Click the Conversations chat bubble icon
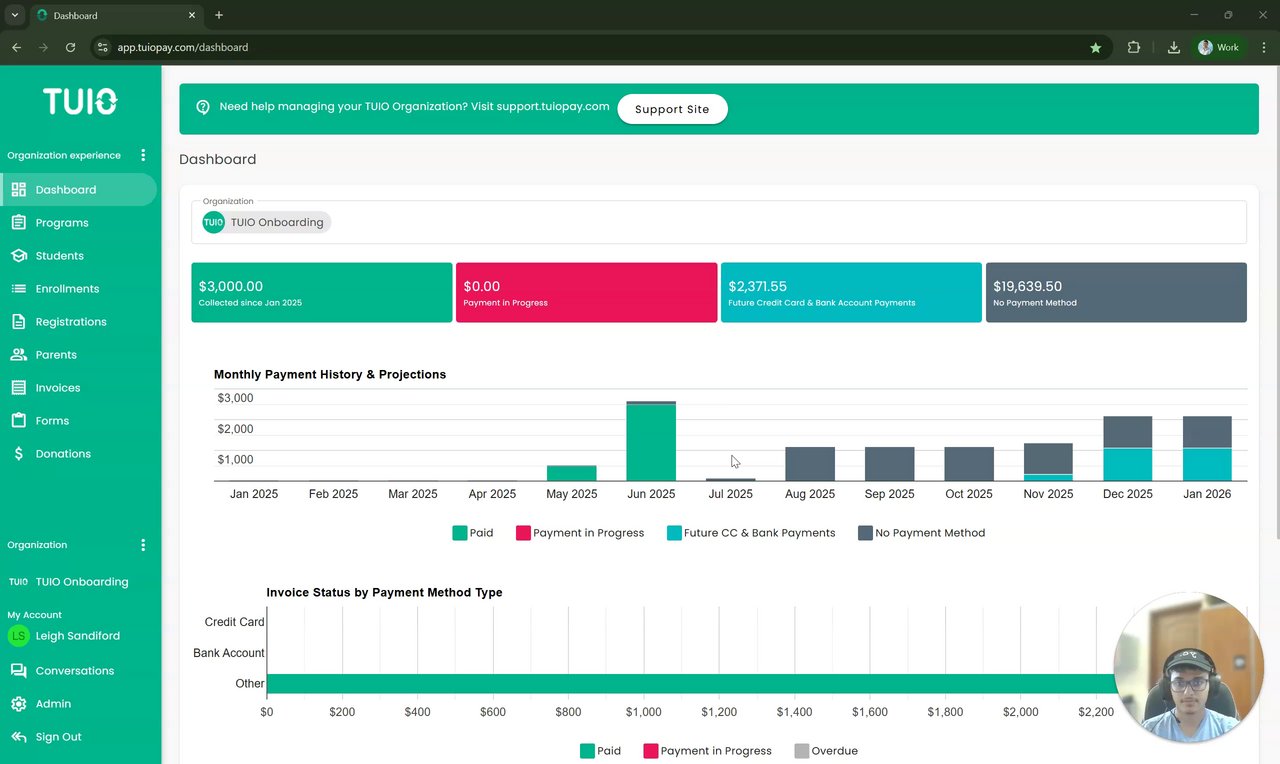Viewport: 1280px width, 764px height. click(18, 671)
